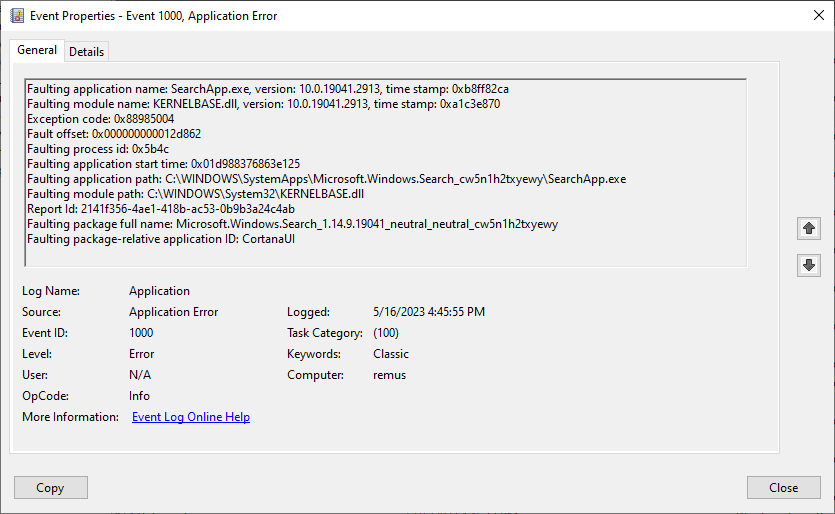Click the Logged: label
Screen dimensions: 835x514
point(308,312)
